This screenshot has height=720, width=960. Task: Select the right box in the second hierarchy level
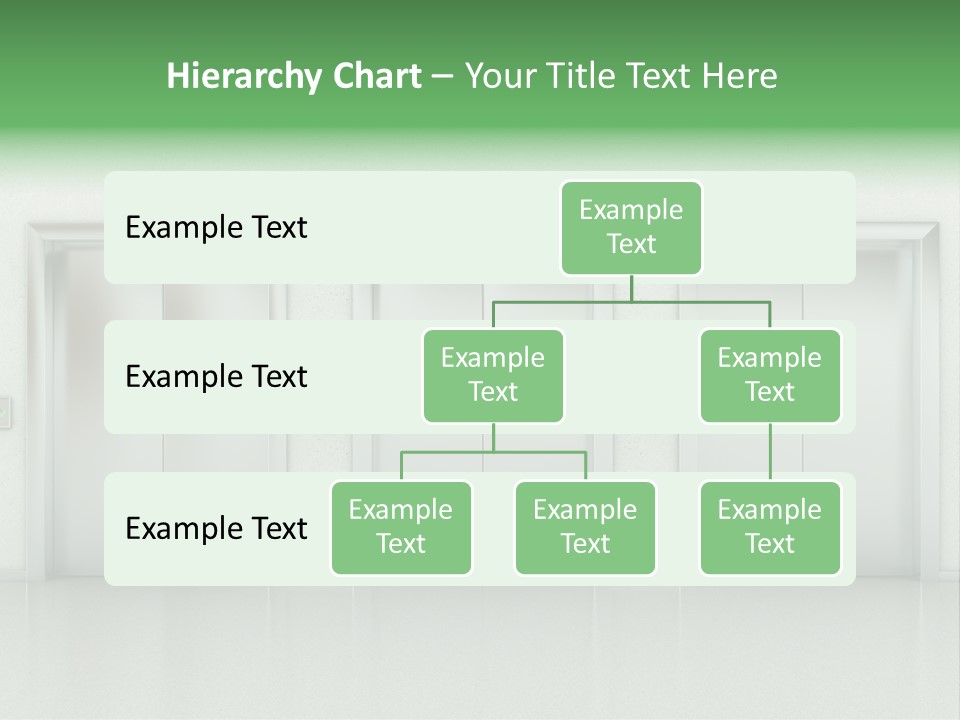770,375
